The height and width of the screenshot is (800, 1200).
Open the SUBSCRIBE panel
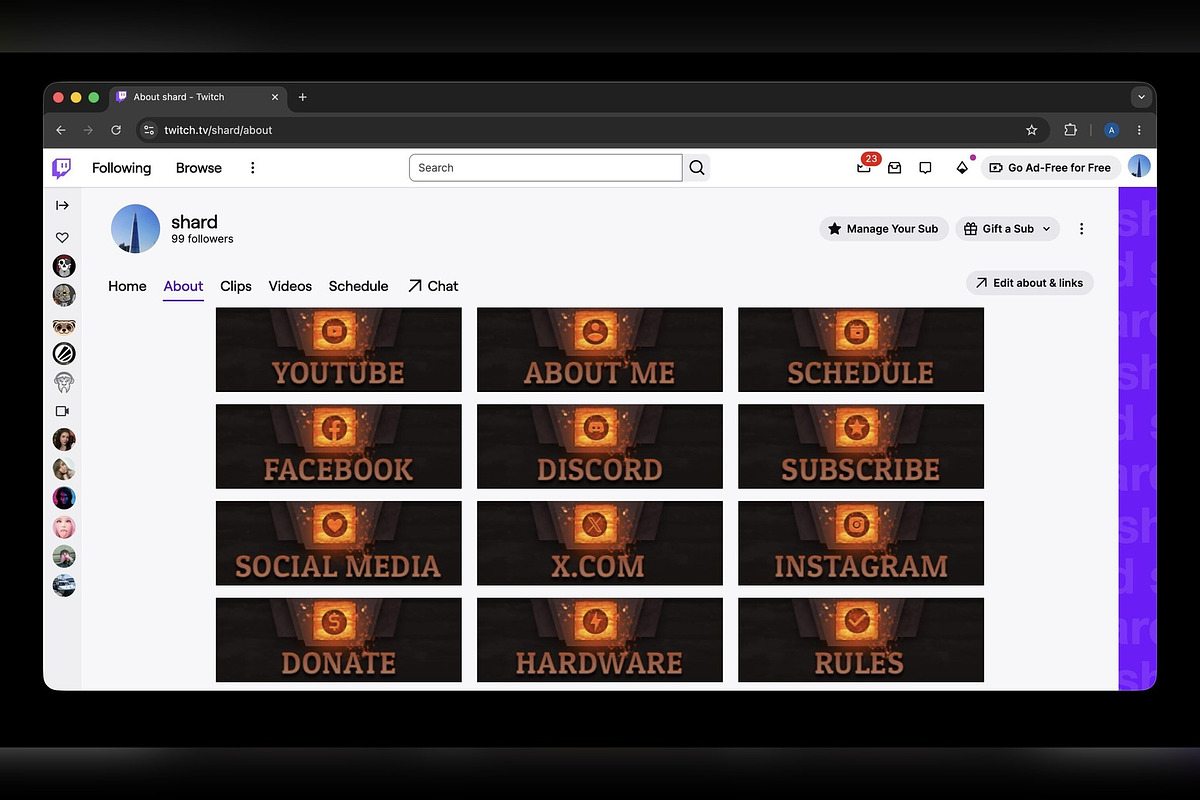click(x=861, y=446)
